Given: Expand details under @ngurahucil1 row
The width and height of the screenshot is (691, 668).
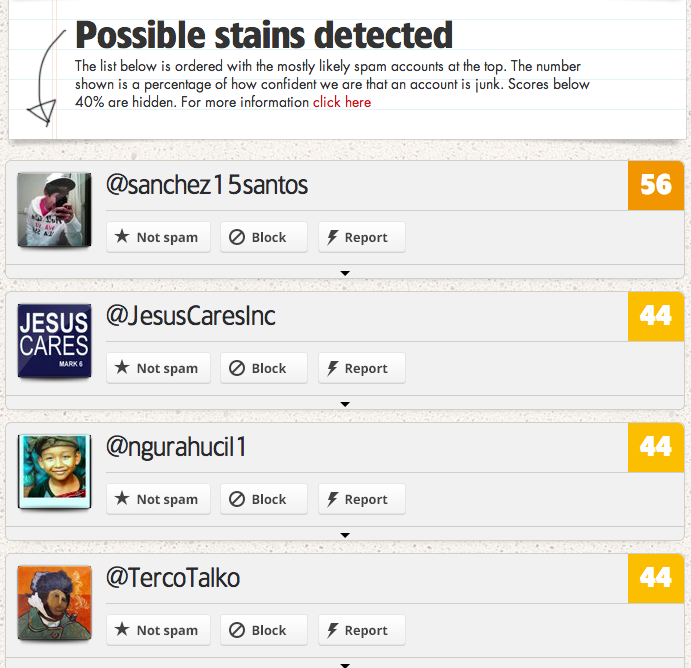Looking at the screenshot, I should (345, 535).
